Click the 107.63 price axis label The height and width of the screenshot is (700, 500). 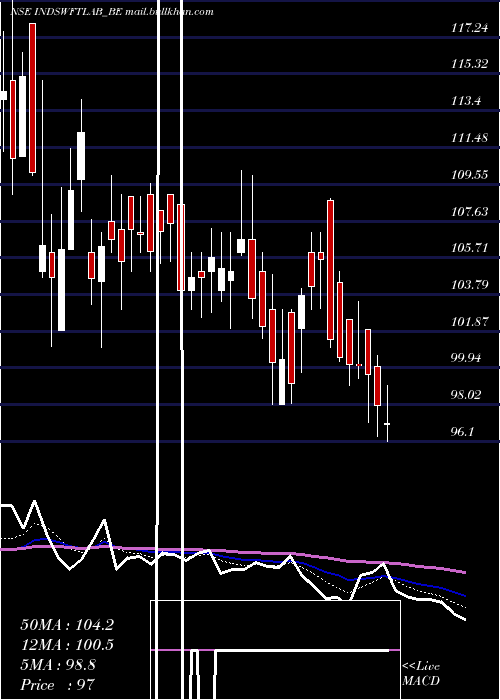pos(469,212)
